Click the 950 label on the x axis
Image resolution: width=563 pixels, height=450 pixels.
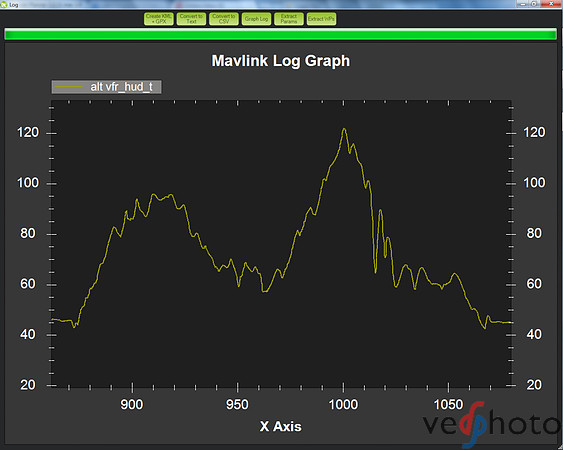(237, 405)
